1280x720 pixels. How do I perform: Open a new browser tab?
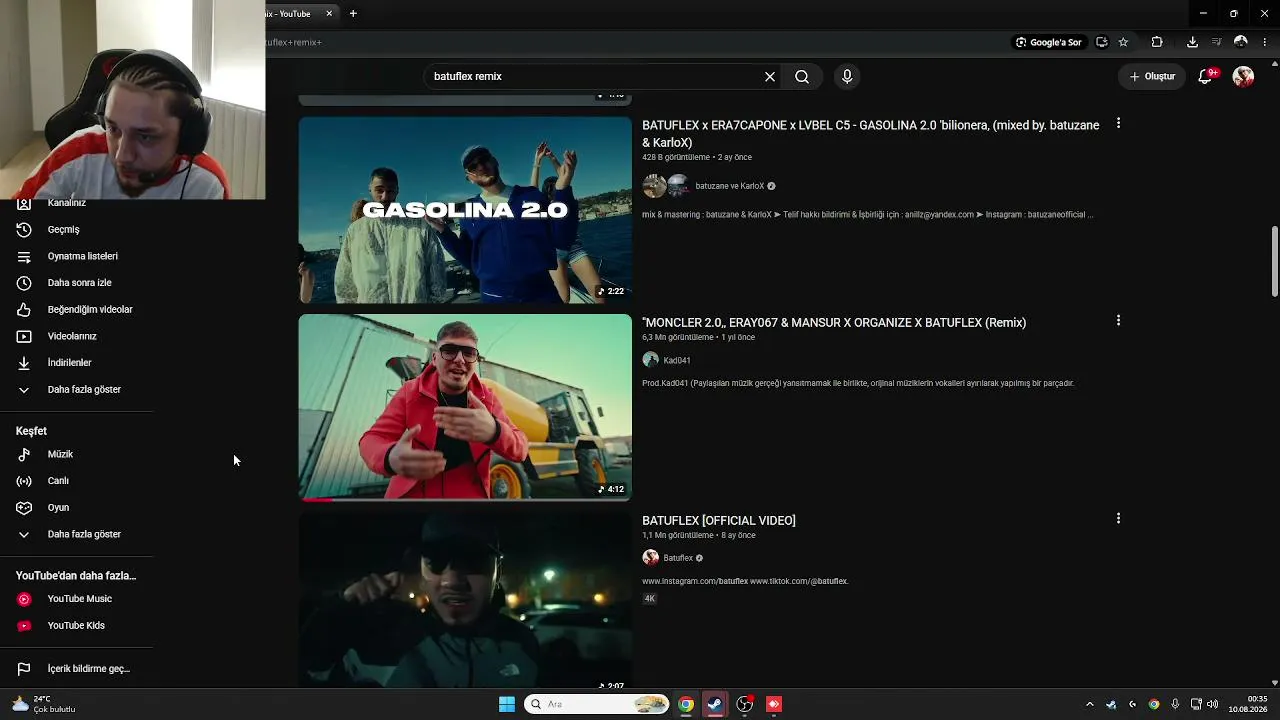(x=353, y=14)
